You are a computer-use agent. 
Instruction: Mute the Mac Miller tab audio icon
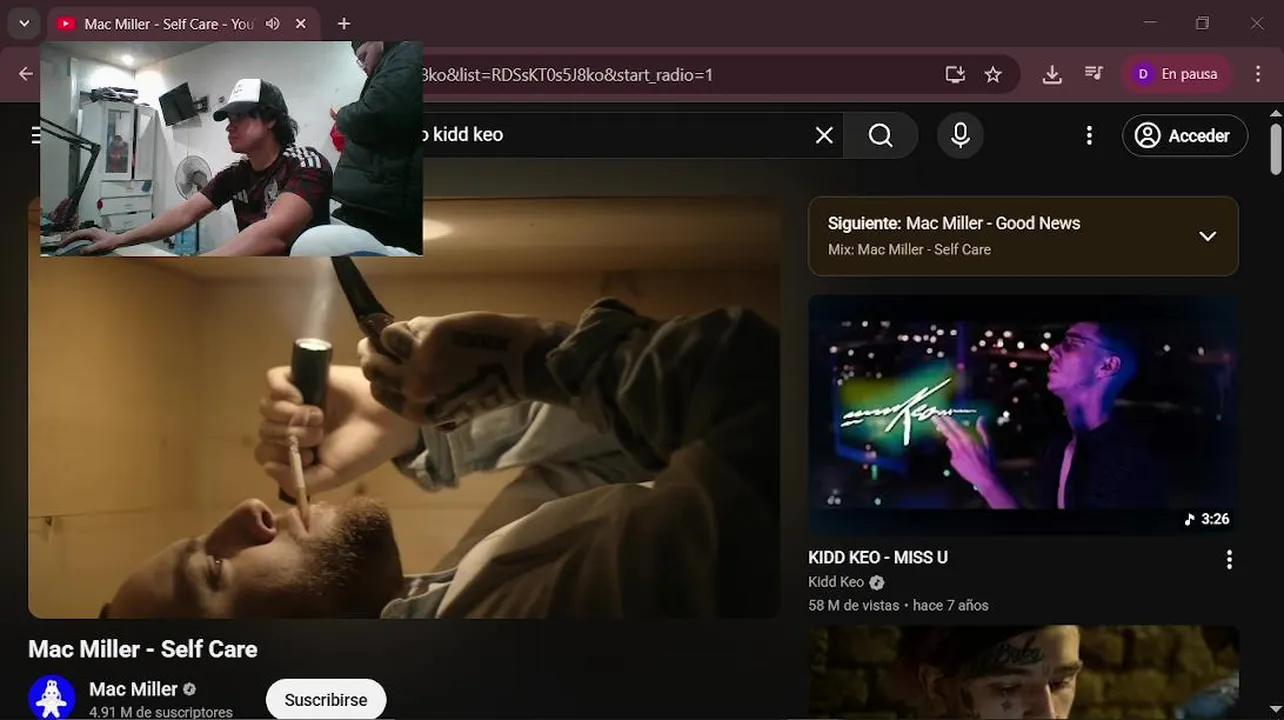coord(273,24)
